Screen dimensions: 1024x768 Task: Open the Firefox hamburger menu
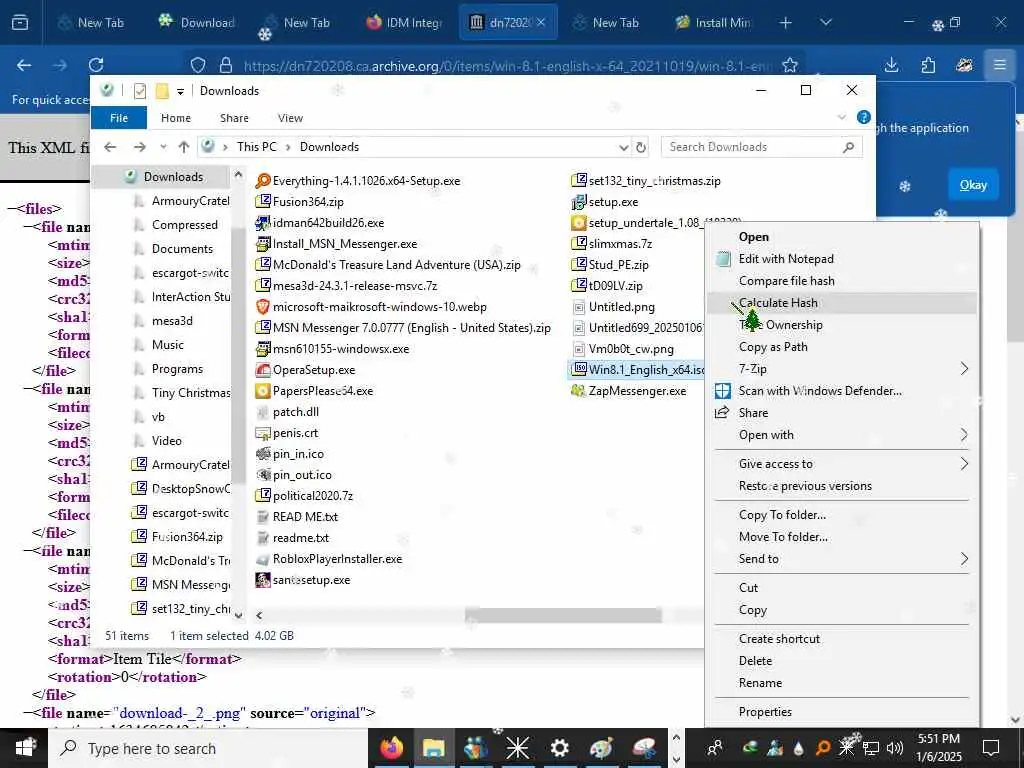coord(999,65)
